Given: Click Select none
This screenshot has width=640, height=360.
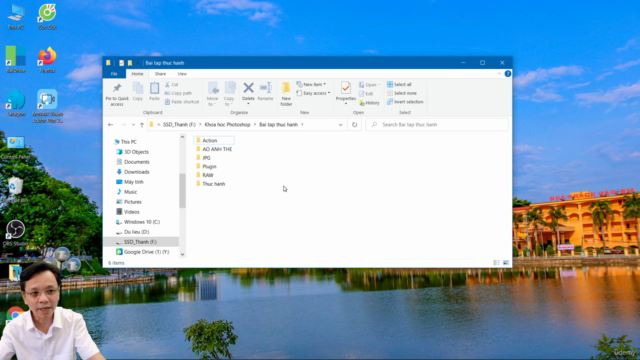Looking at the screenshot, I should point(402,93).
